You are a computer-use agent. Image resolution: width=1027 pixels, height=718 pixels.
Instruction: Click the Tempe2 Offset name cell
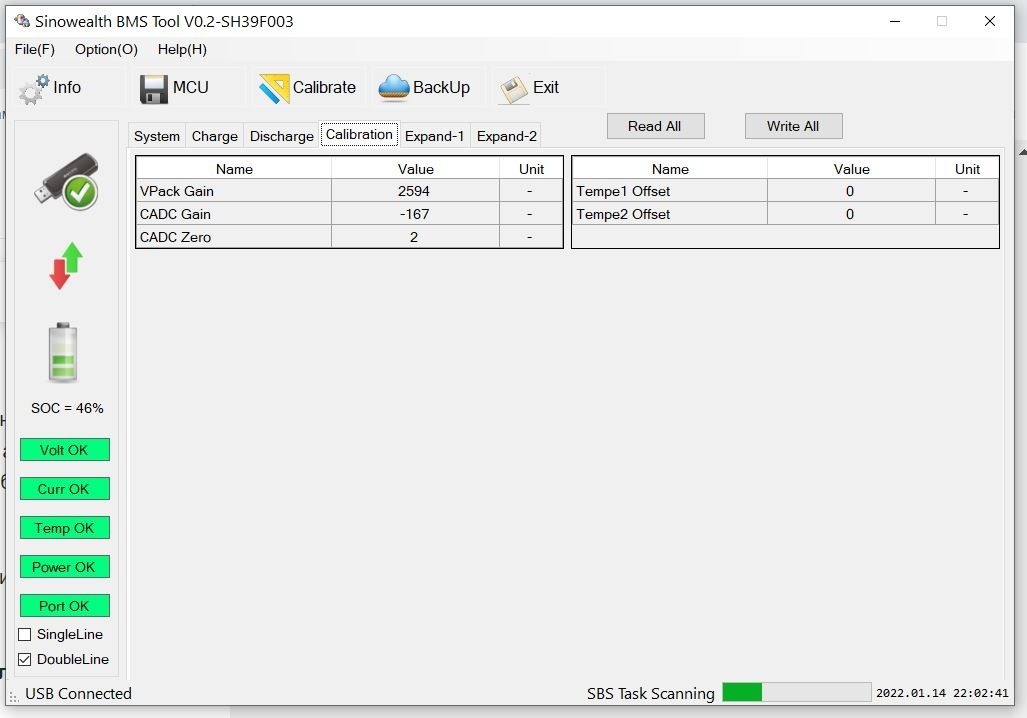[x=669, y=214]
